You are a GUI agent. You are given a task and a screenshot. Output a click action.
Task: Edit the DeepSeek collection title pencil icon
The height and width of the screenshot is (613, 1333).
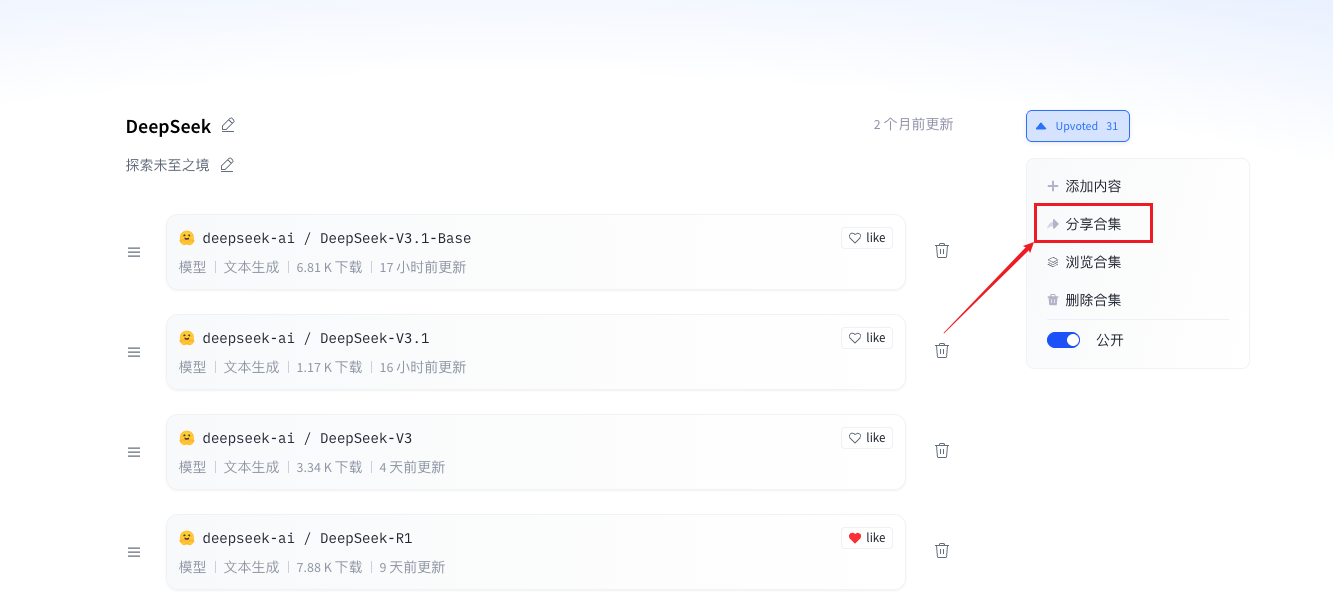tap(228, 125)
